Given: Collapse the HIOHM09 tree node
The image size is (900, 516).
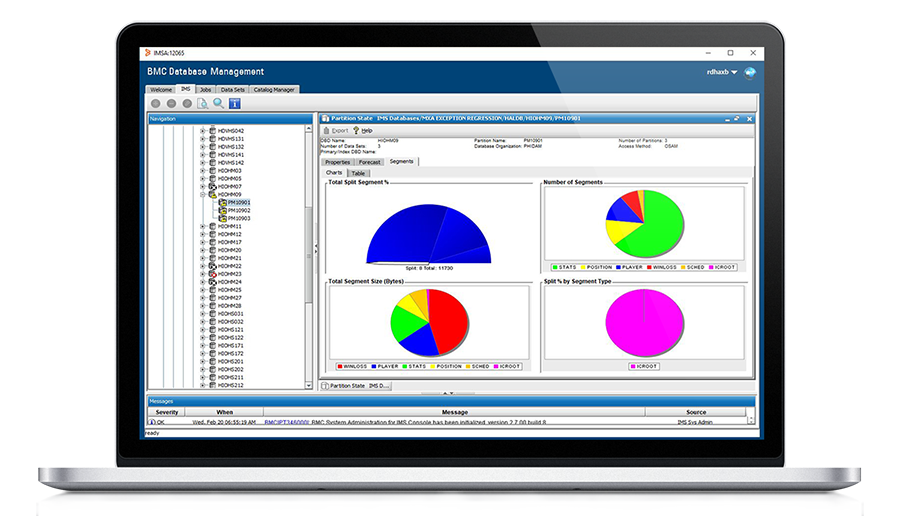Looking at the screenshot, I should pyautogui.click(x=203, y=194).
